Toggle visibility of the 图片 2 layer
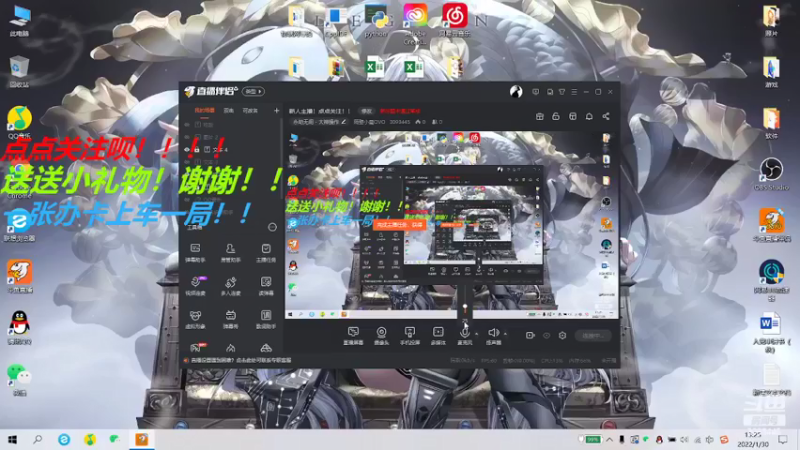The image size is (800, 450). 187,137
